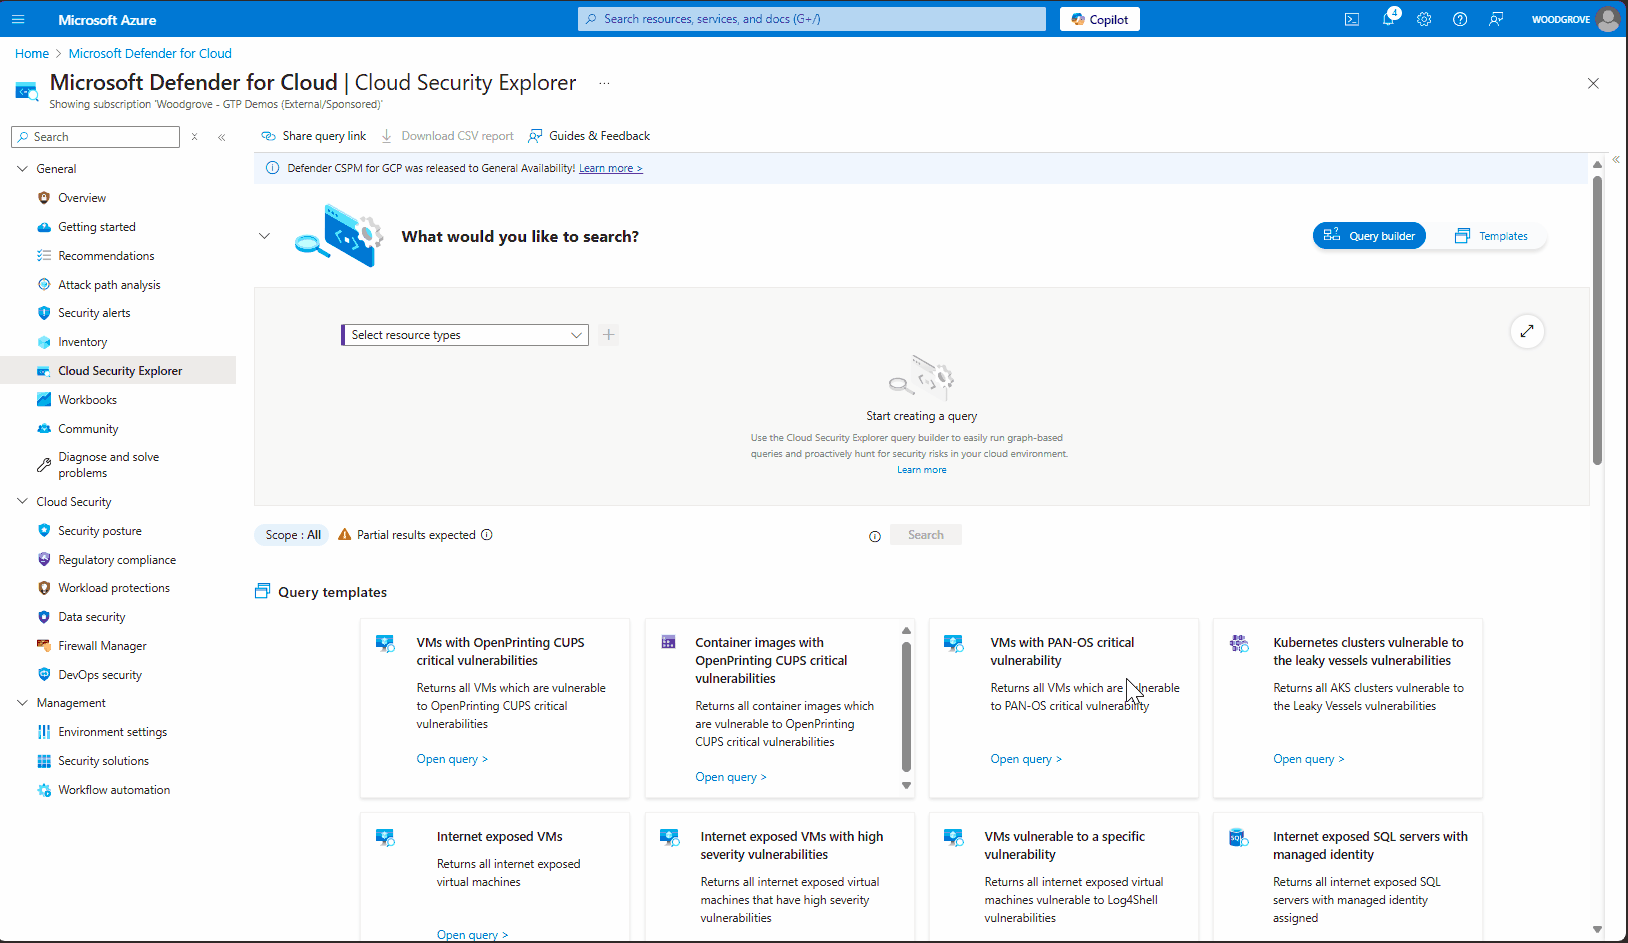Open Getting started

pyautogui.click(x=97, y=227)
